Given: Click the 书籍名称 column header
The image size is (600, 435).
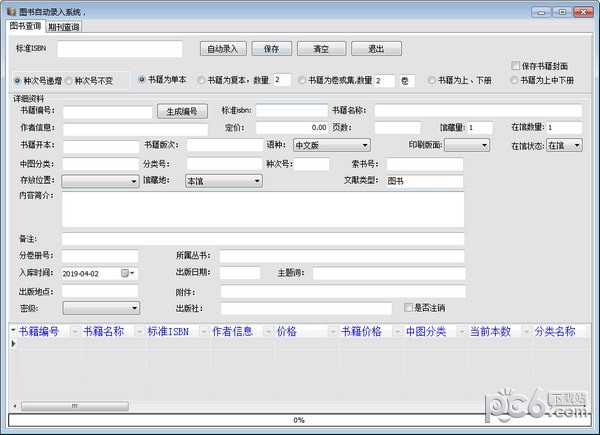Looking at the screenshot, I should tap(103, 331).
